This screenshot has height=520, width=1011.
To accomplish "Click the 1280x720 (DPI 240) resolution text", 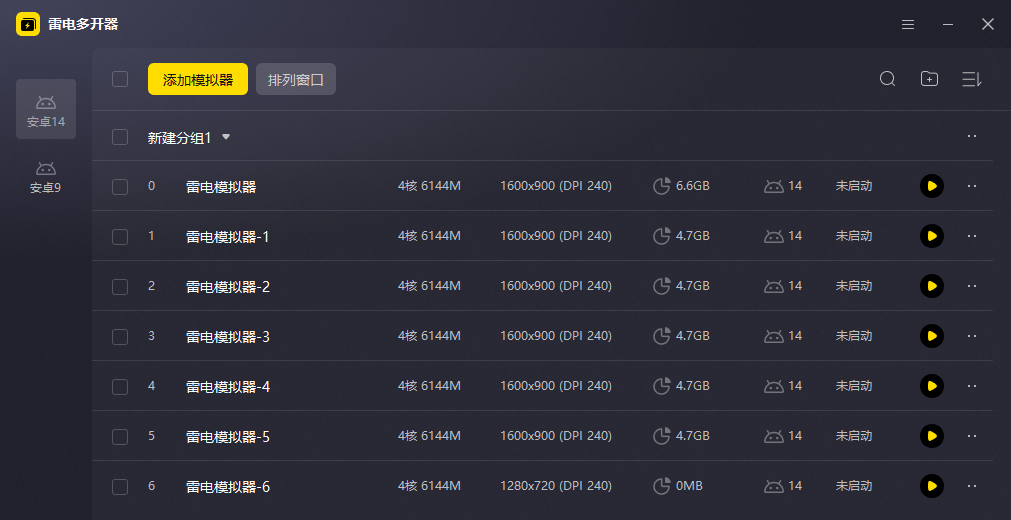I will tap(556, 486).
